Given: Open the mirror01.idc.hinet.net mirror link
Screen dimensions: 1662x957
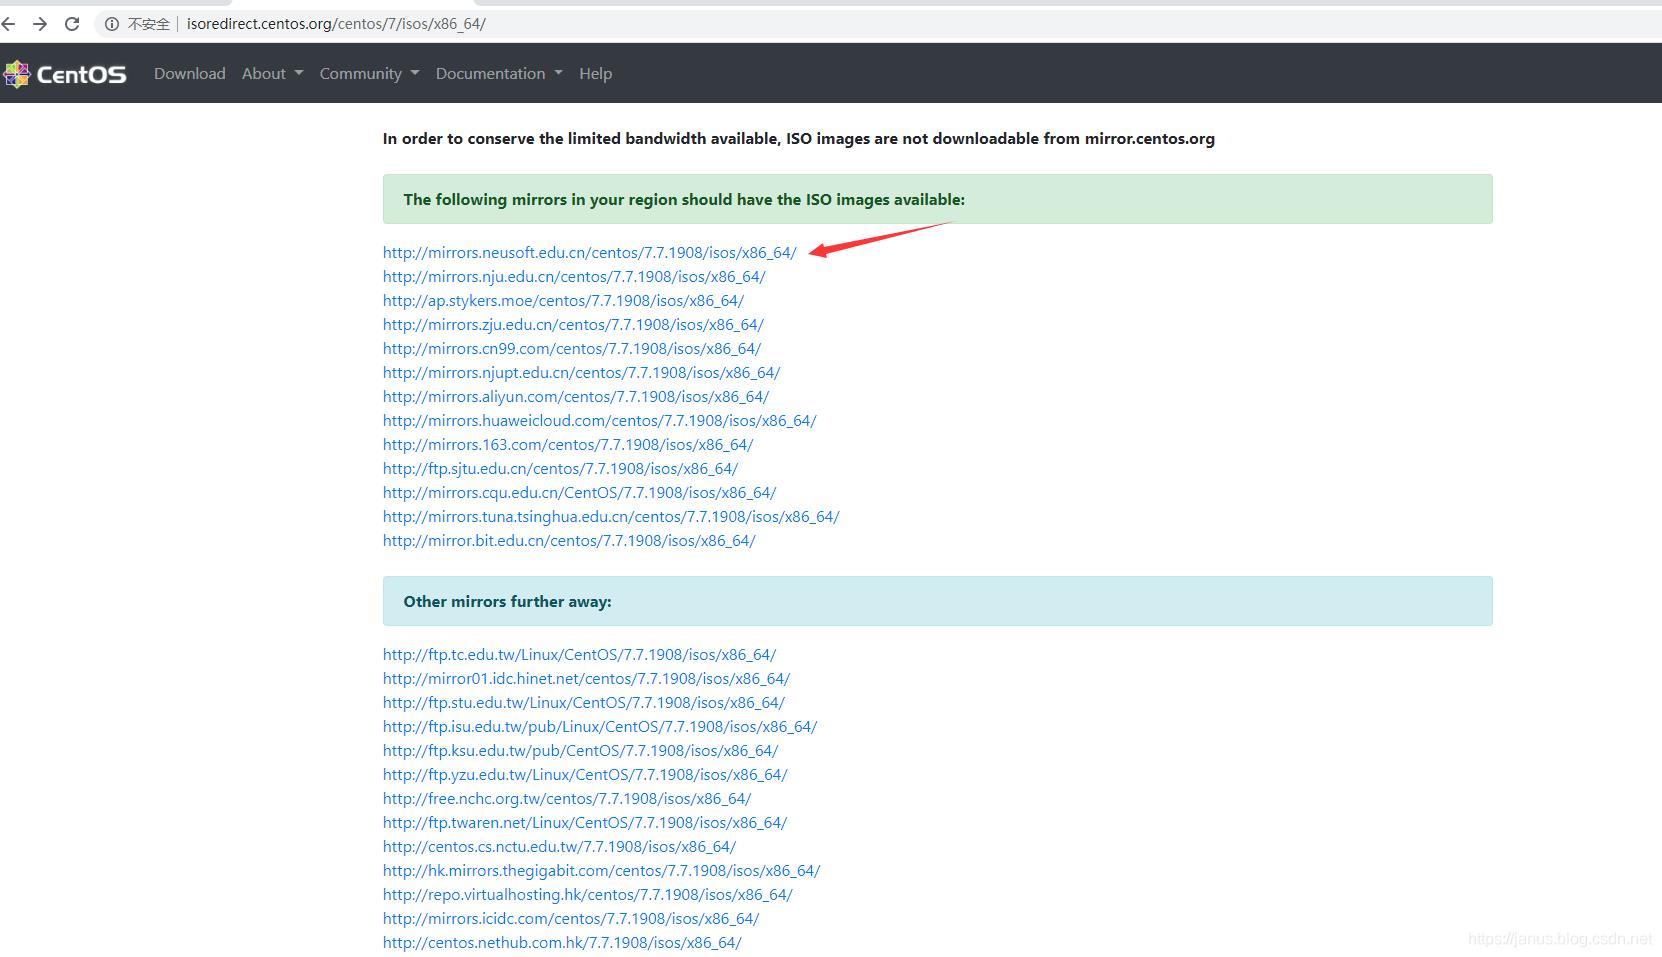Looking at the screenshot, I should tap(587, 679).
